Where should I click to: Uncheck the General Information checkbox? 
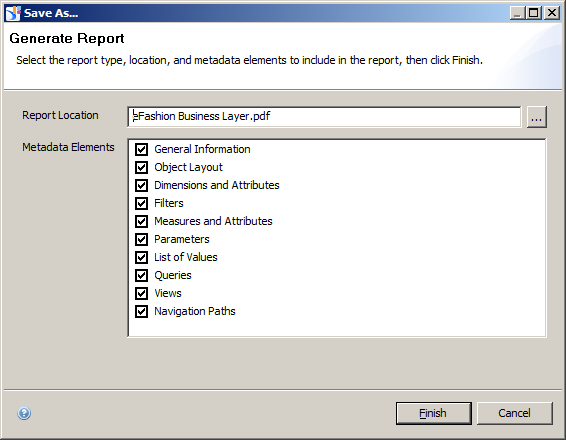click(141, 149)
